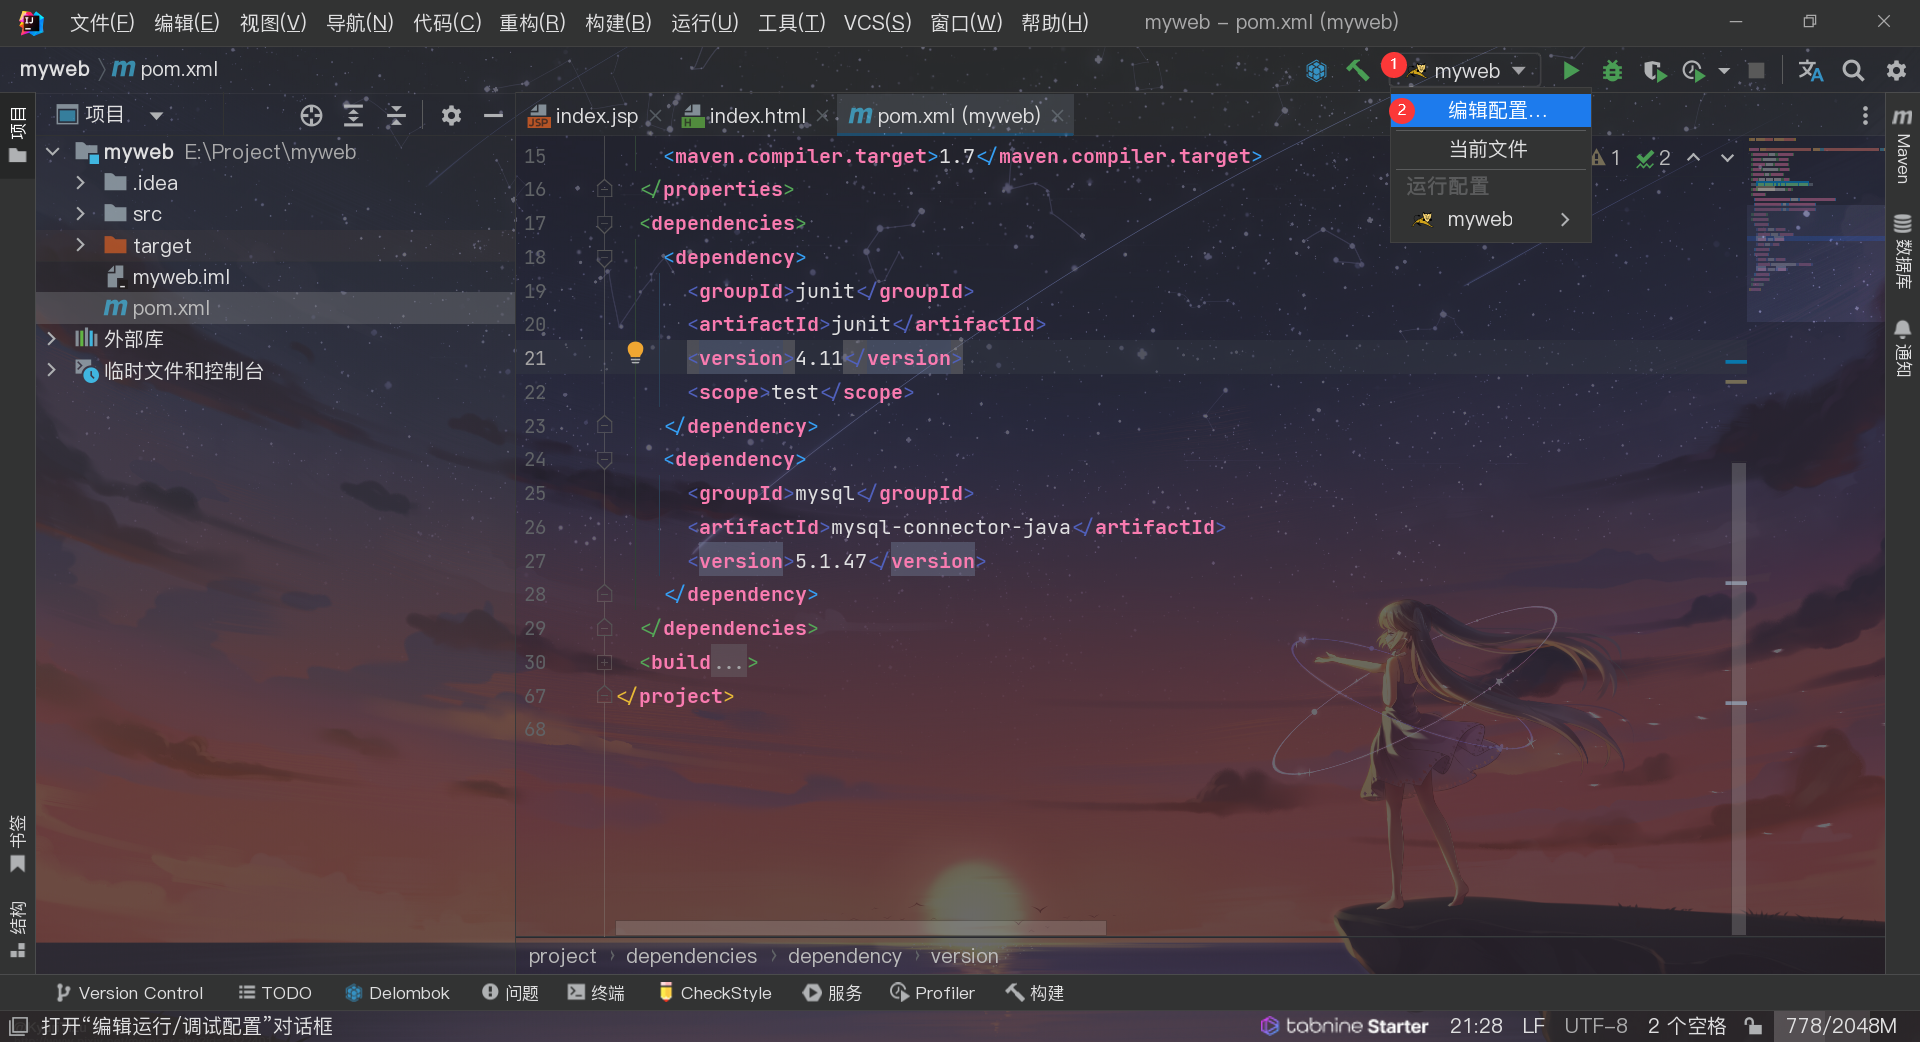This screenshot has height=1042, width=1920.
Task: Click dependencies in the breadcrumb bar
Action: tap(691, 956)
